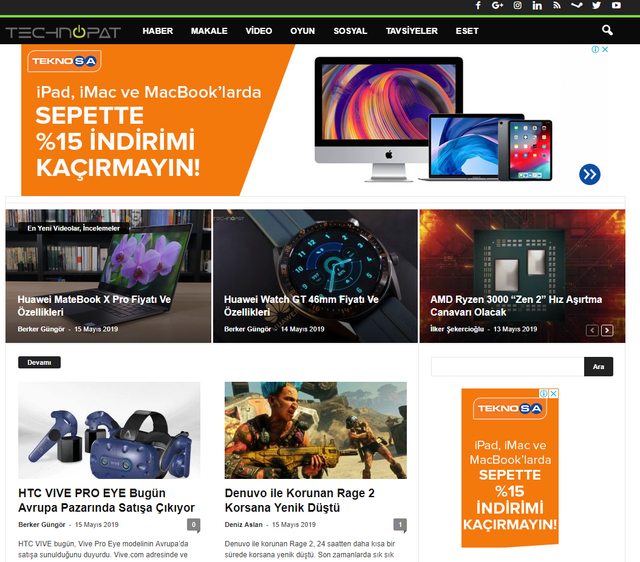Open the YouTube icon in header

click(x=616, y=5)
